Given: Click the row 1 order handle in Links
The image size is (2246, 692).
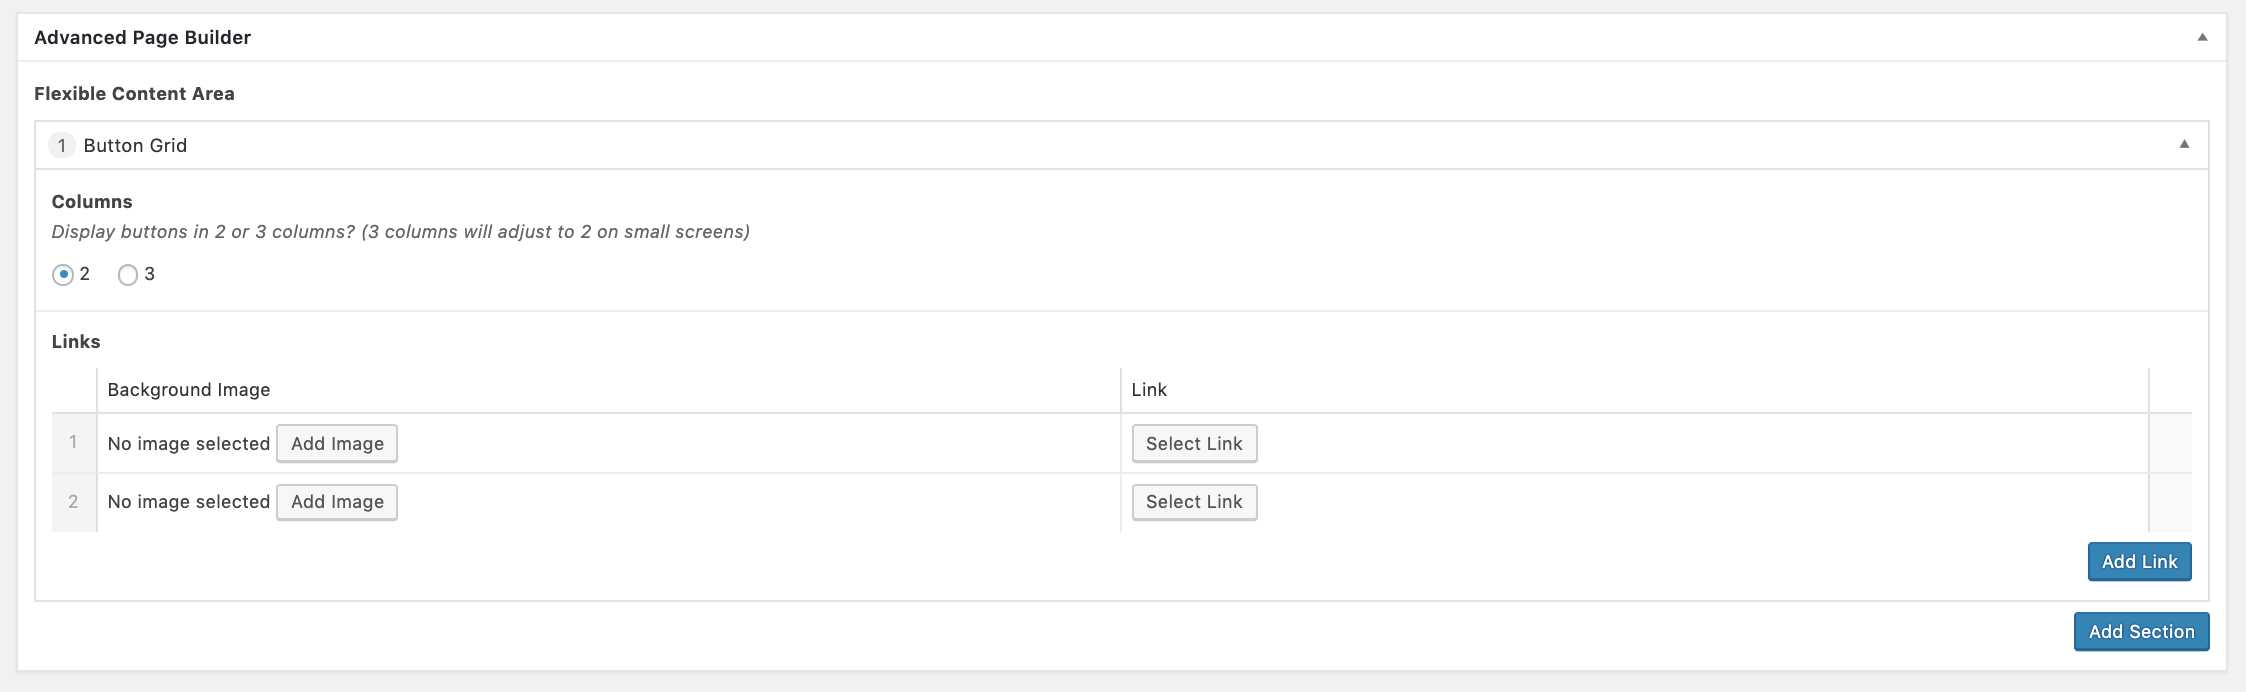Looking at the screenshot, I should (x=73, y=442).
